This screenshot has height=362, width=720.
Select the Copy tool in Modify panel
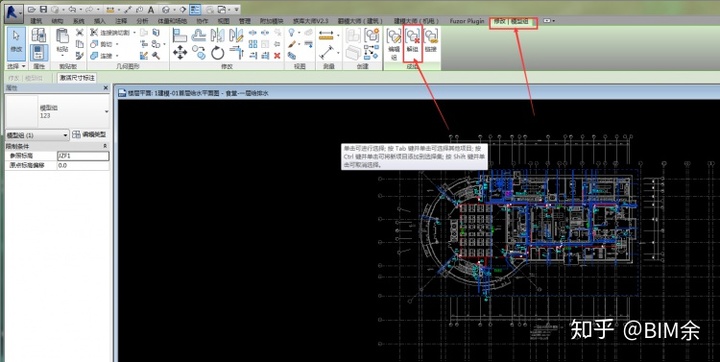pos(199,52)
